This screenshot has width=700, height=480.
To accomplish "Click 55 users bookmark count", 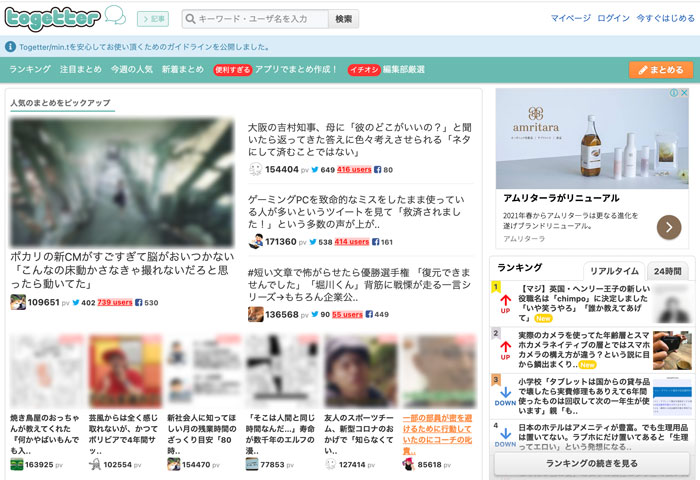I will (347, 314).
